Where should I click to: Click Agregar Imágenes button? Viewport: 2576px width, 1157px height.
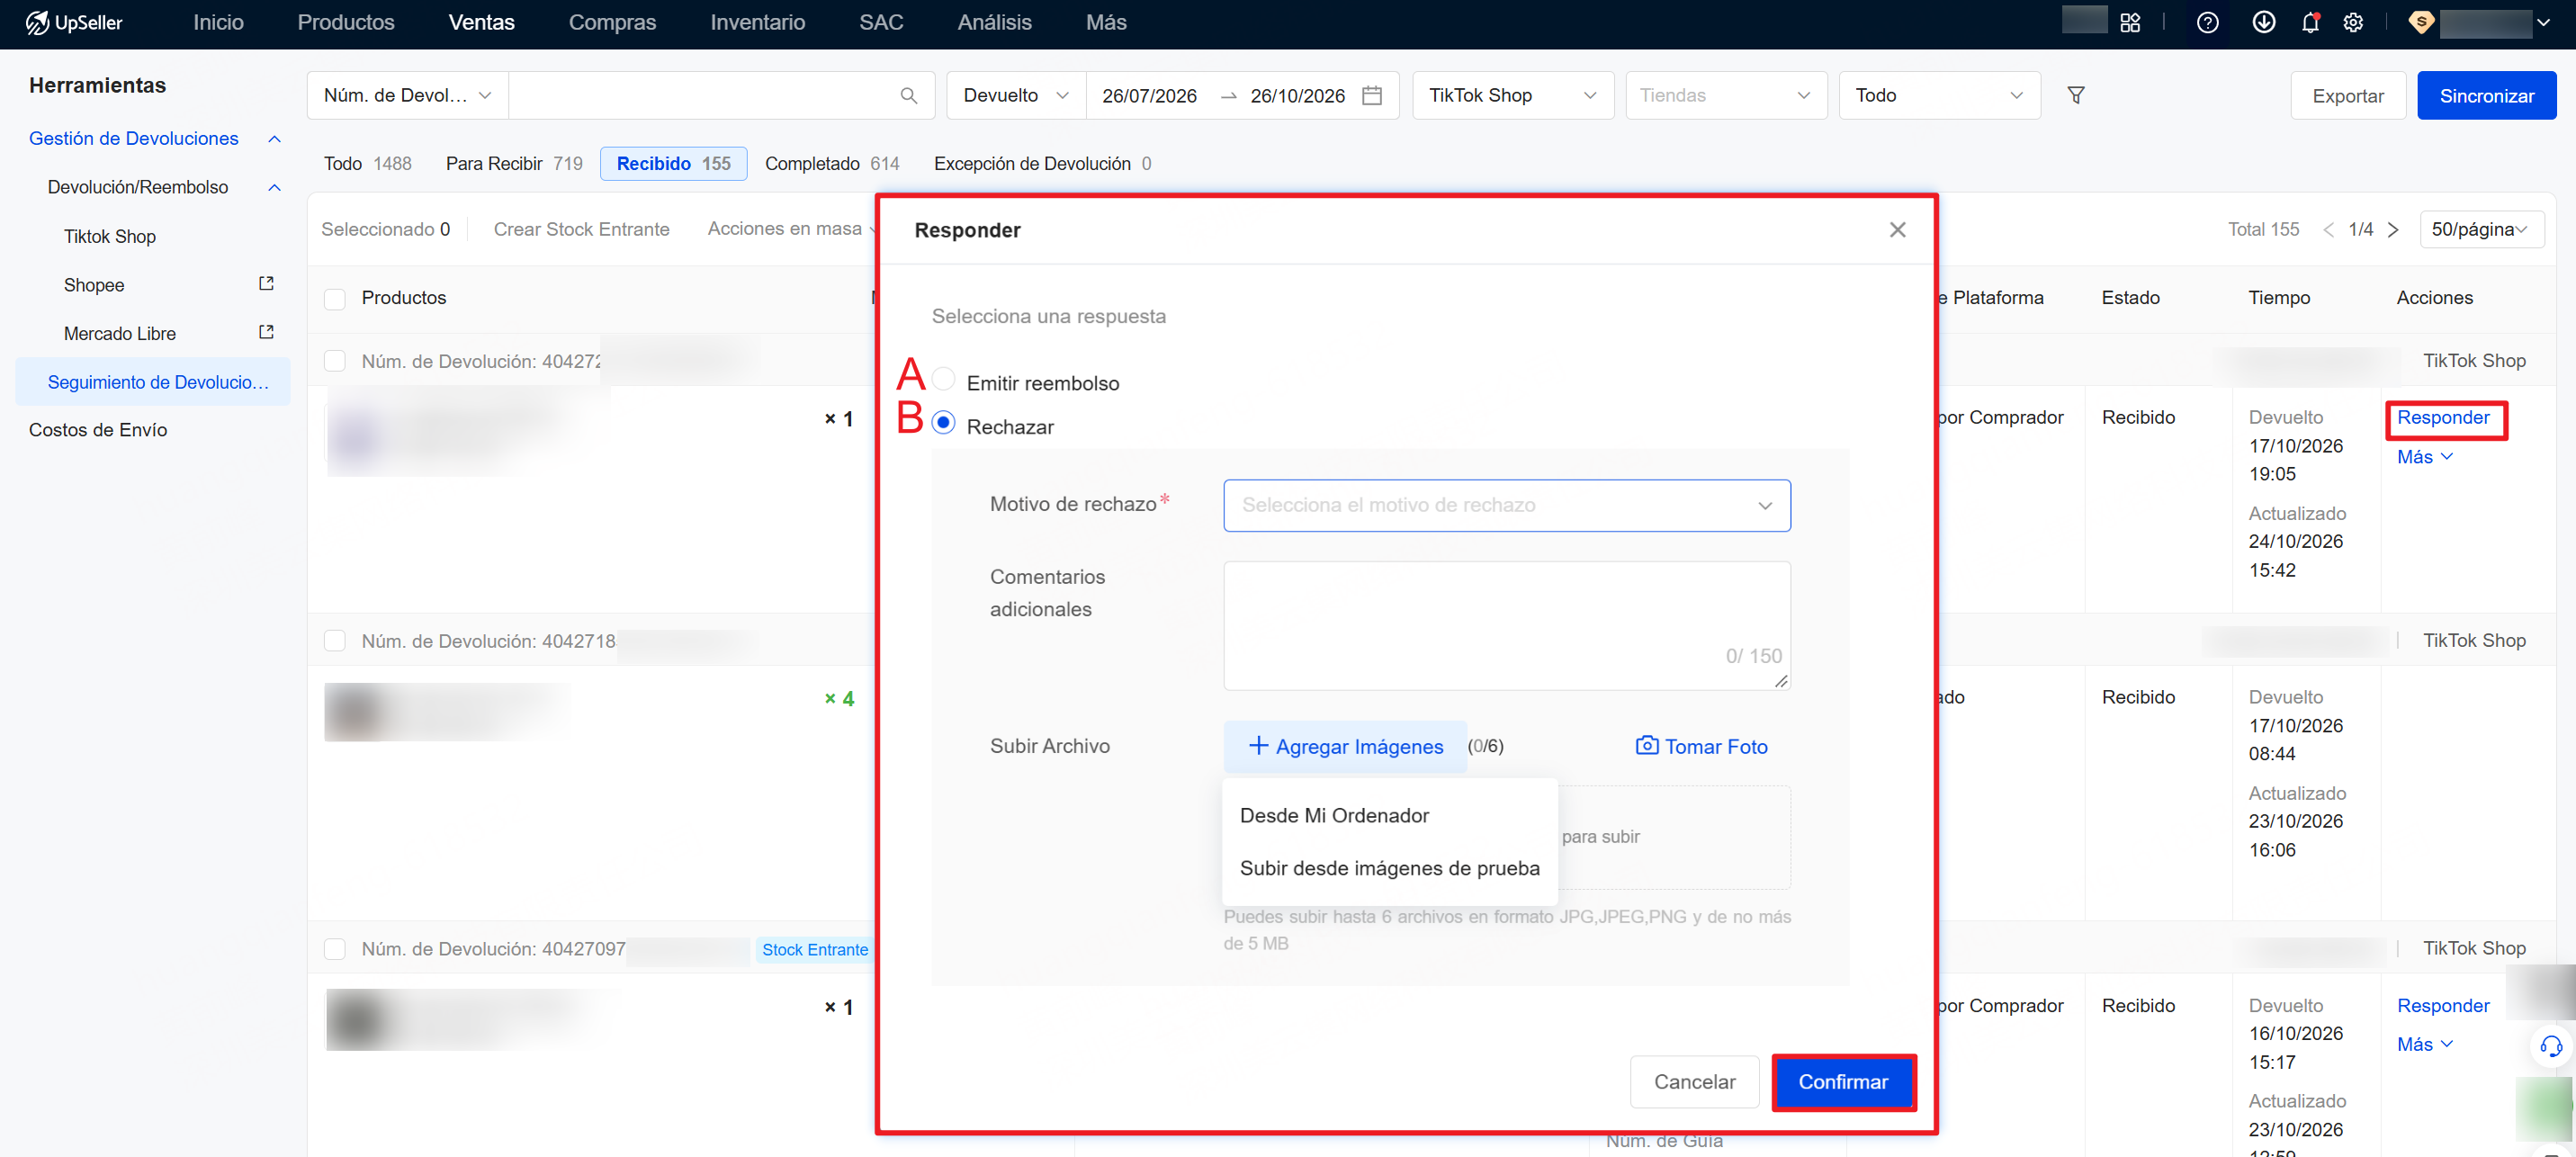pyautogui.click(x=1345, y=746)
